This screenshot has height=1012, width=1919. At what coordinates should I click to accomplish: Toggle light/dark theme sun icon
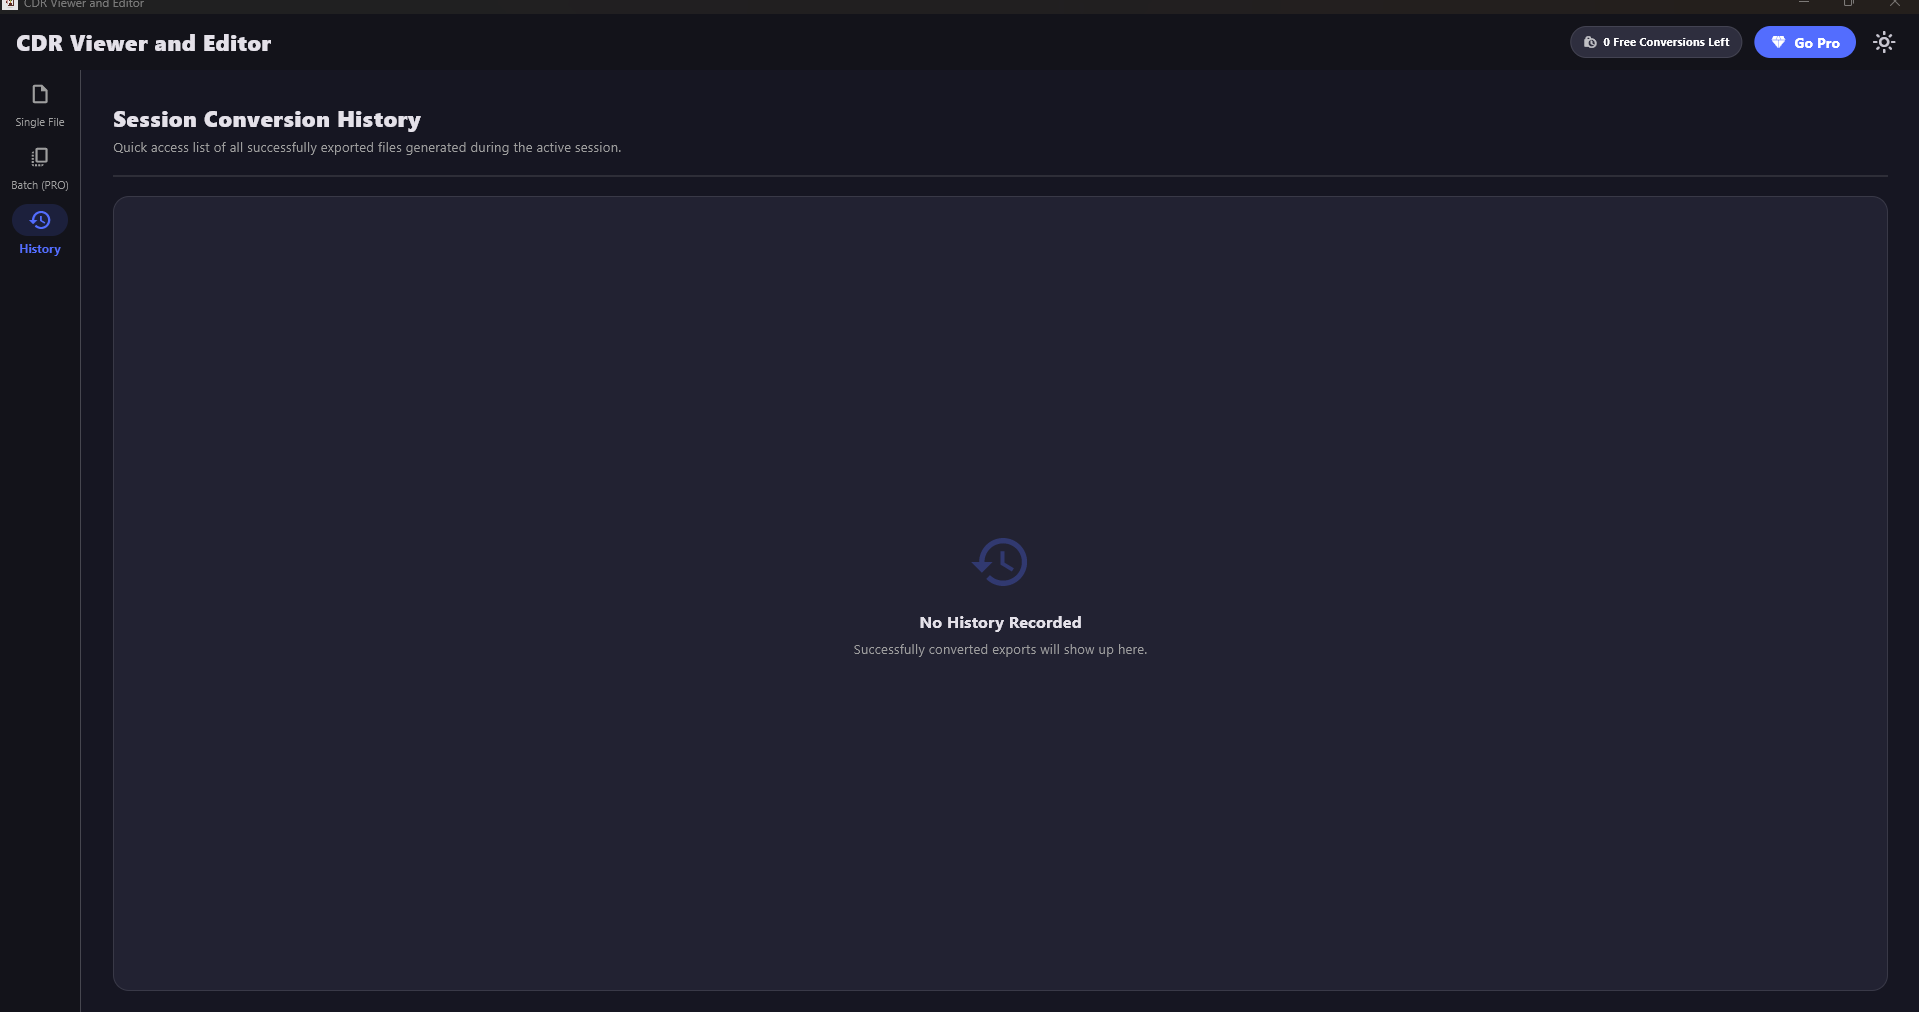coord(1884,42)
